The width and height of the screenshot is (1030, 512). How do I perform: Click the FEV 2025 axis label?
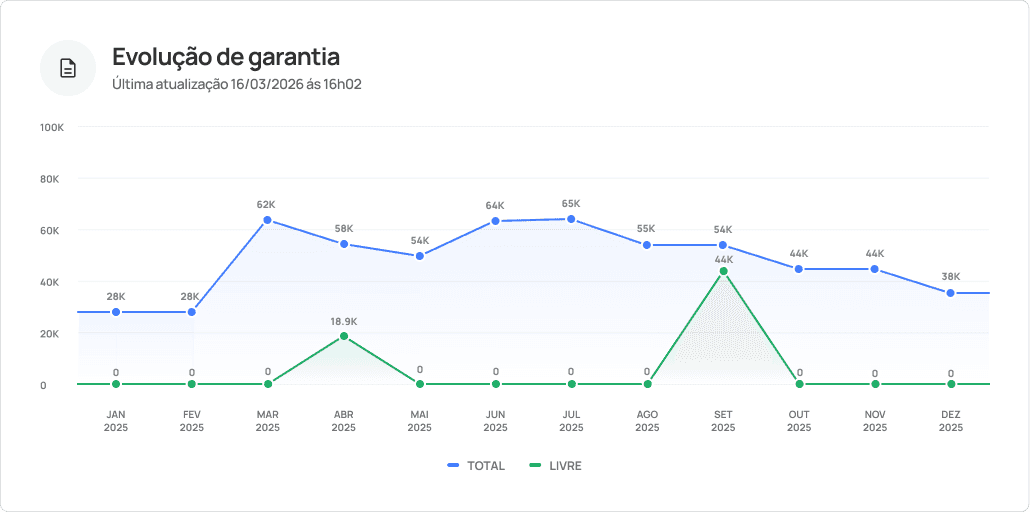tap(192, 421)
